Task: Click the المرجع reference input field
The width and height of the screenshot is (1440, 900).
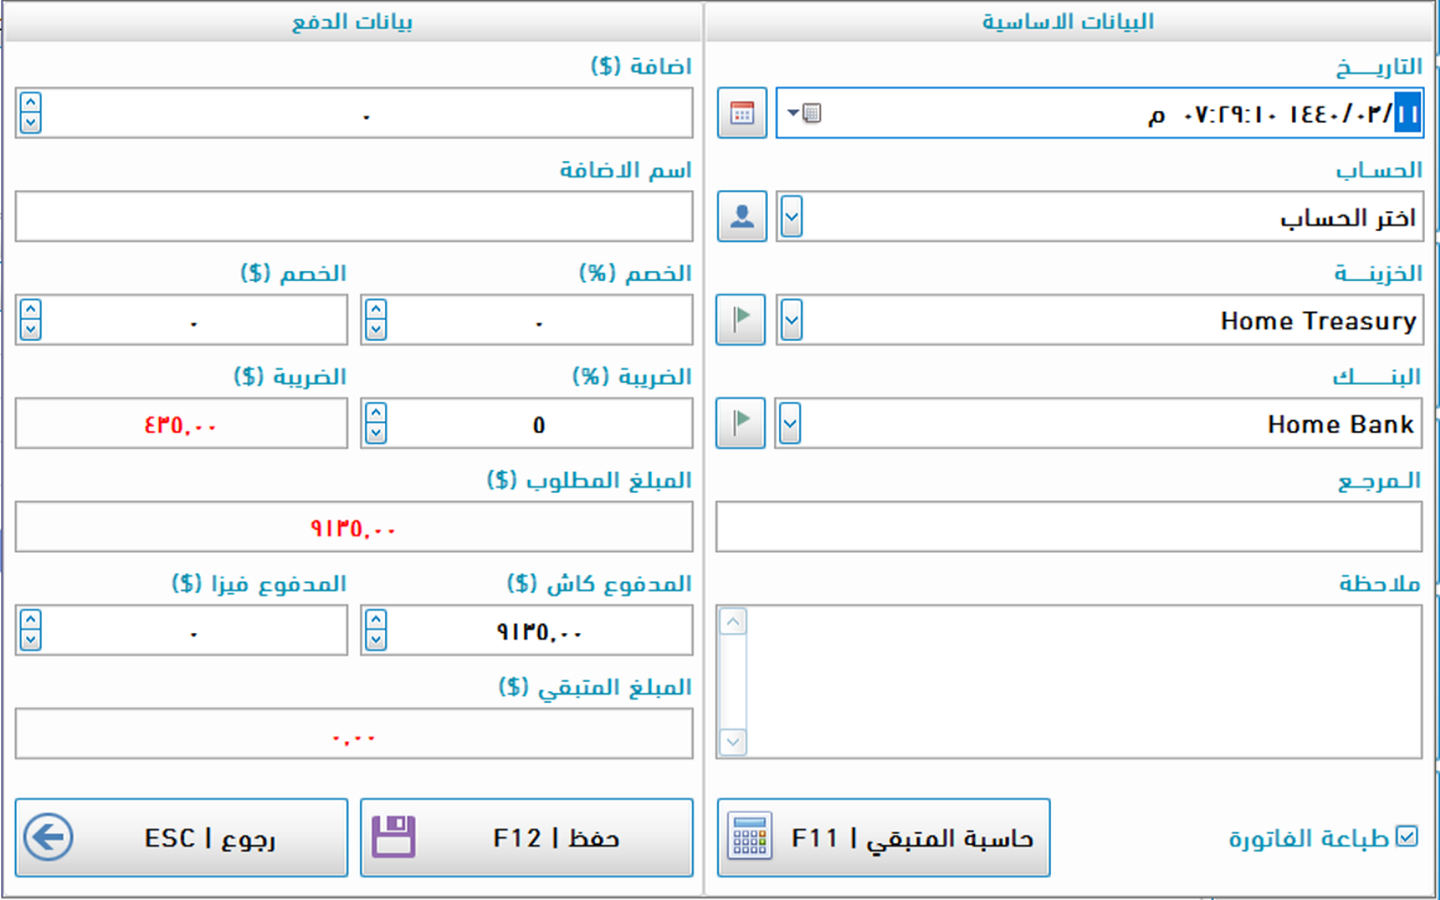Action: (1068, 527)
